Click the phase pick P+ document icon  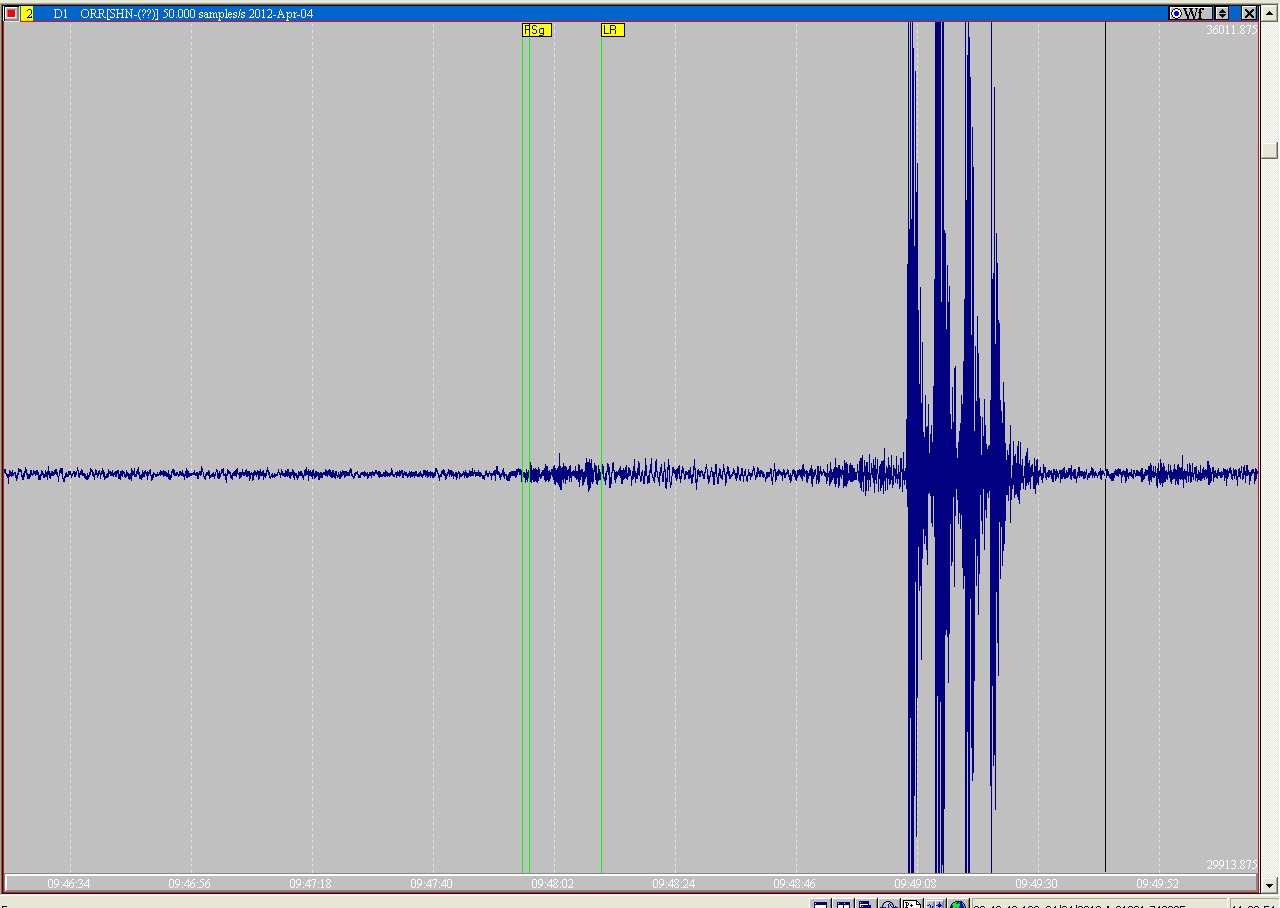(x=911, y=906)
